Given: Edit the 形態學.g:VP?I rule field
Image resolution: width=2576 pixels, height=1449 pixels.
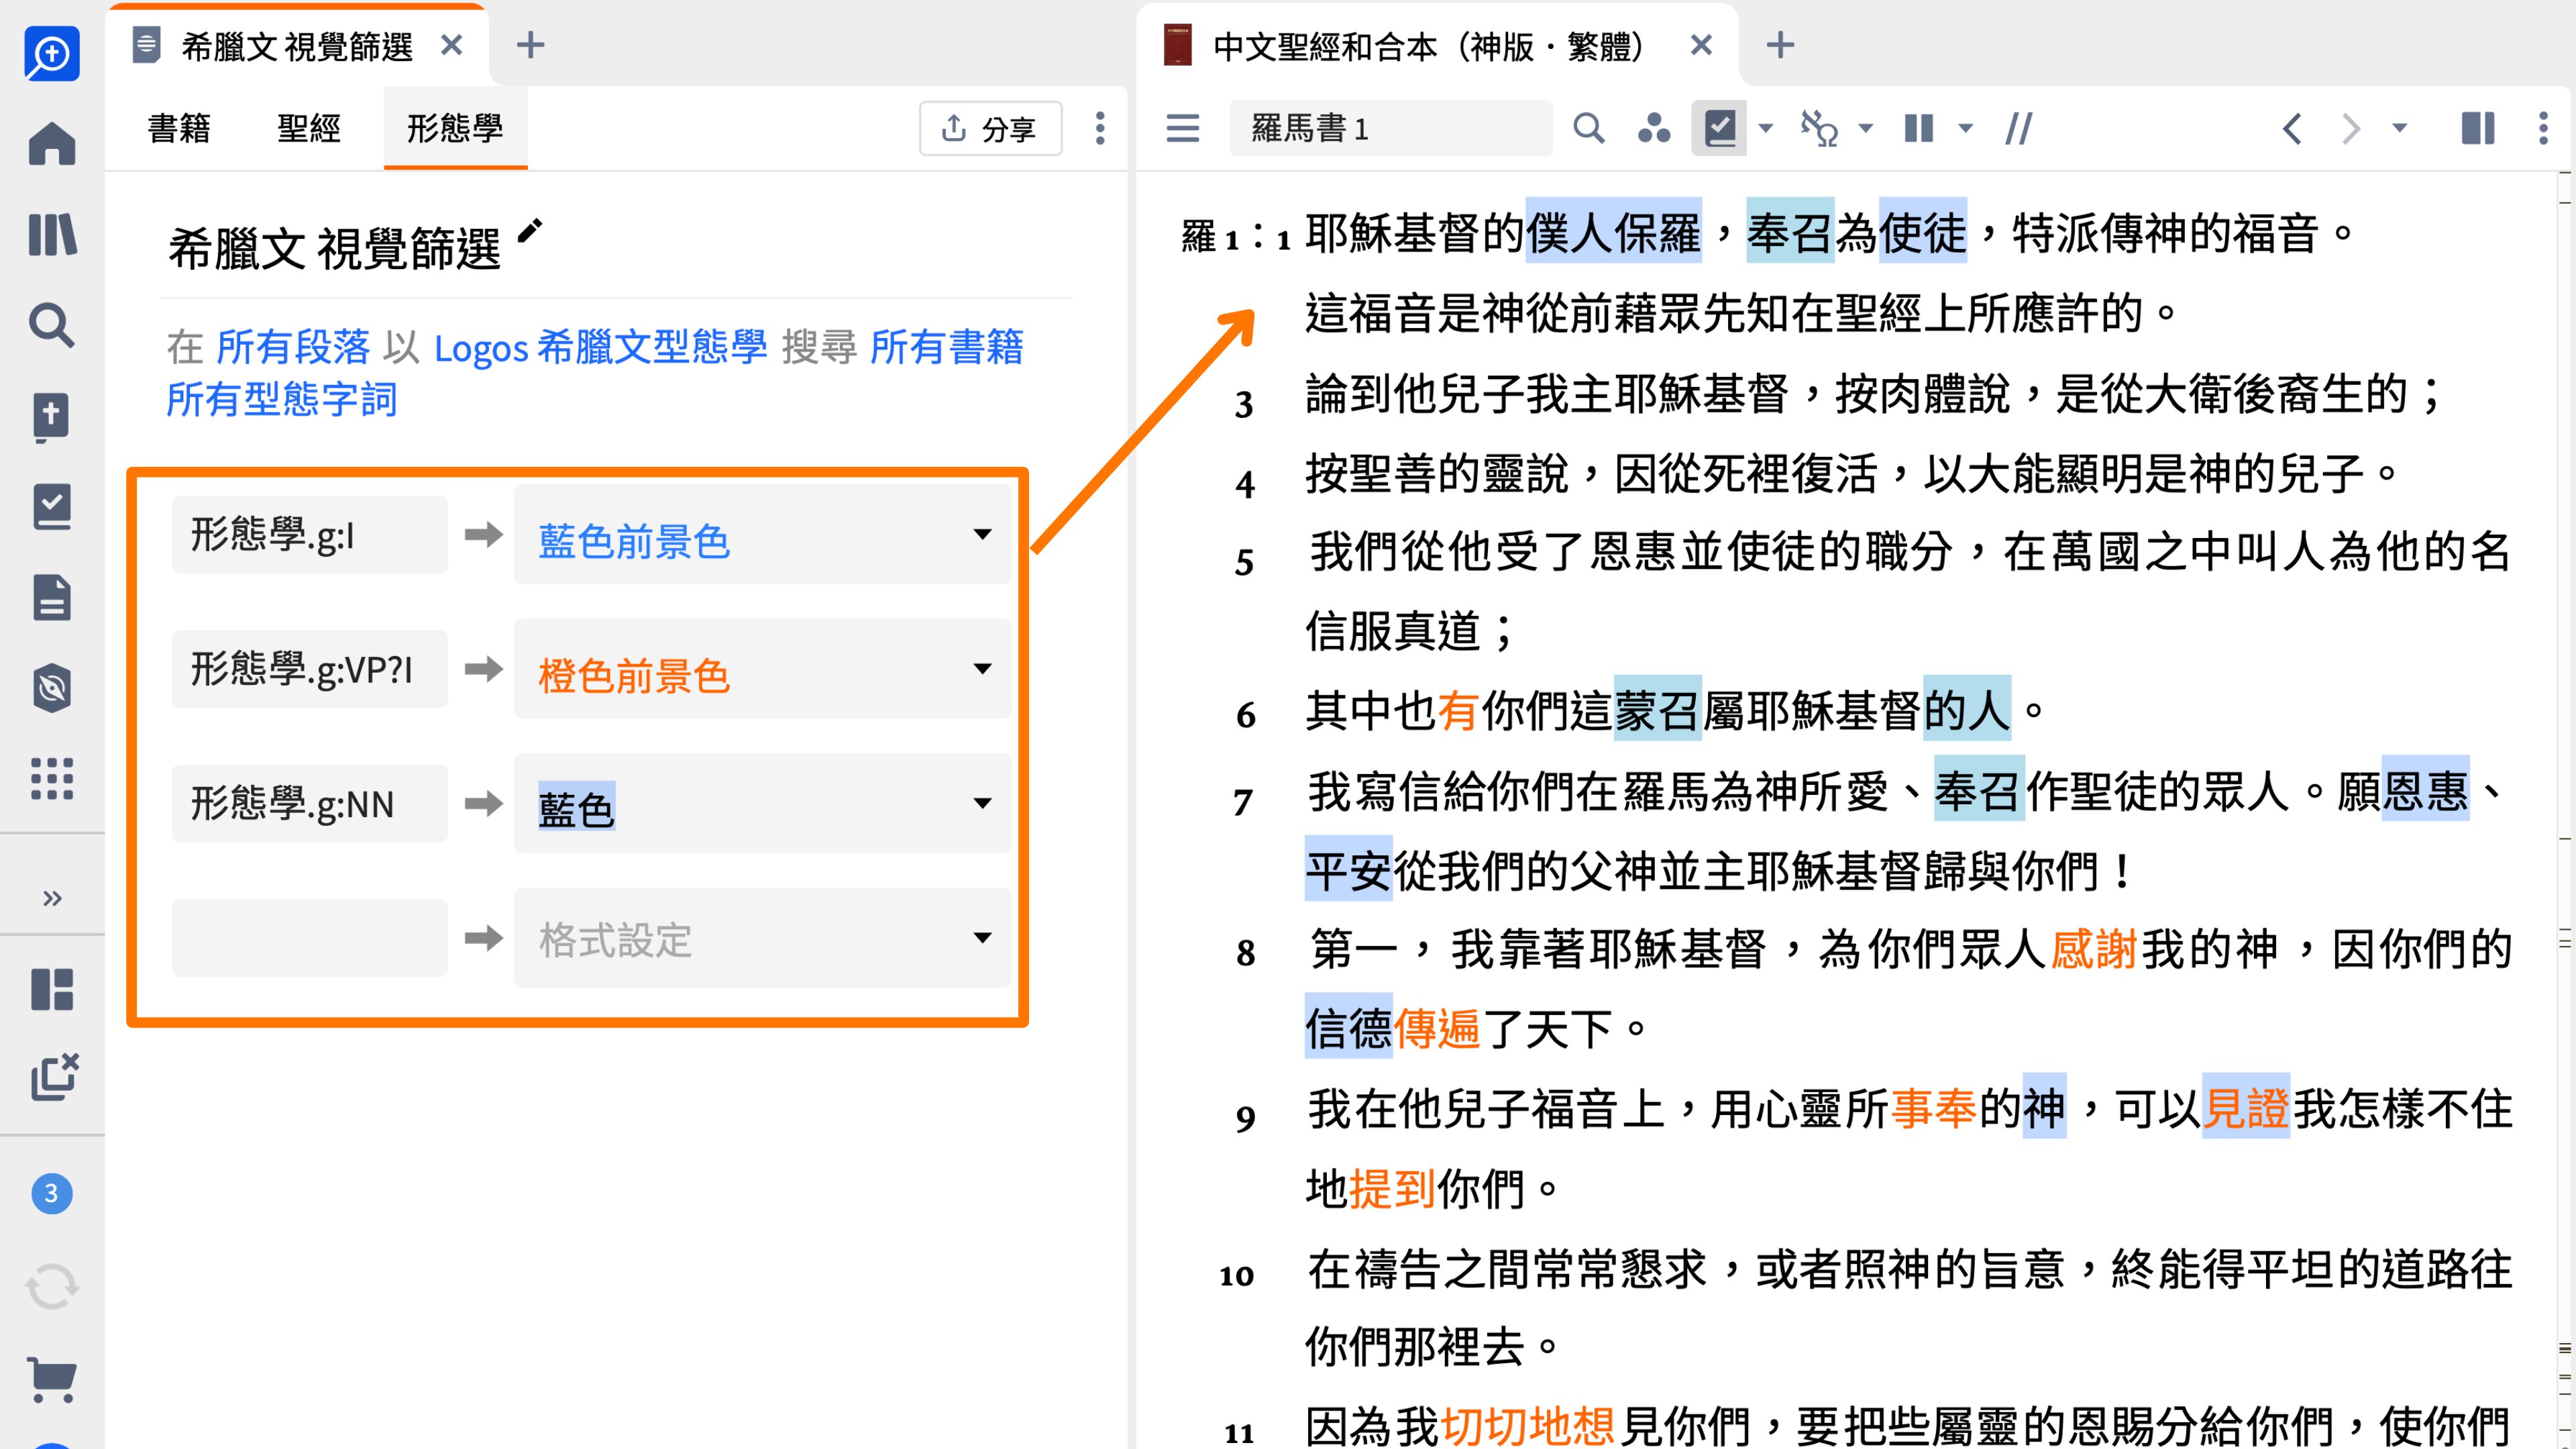Looking at the screenshot, I should tap(309, 669).
